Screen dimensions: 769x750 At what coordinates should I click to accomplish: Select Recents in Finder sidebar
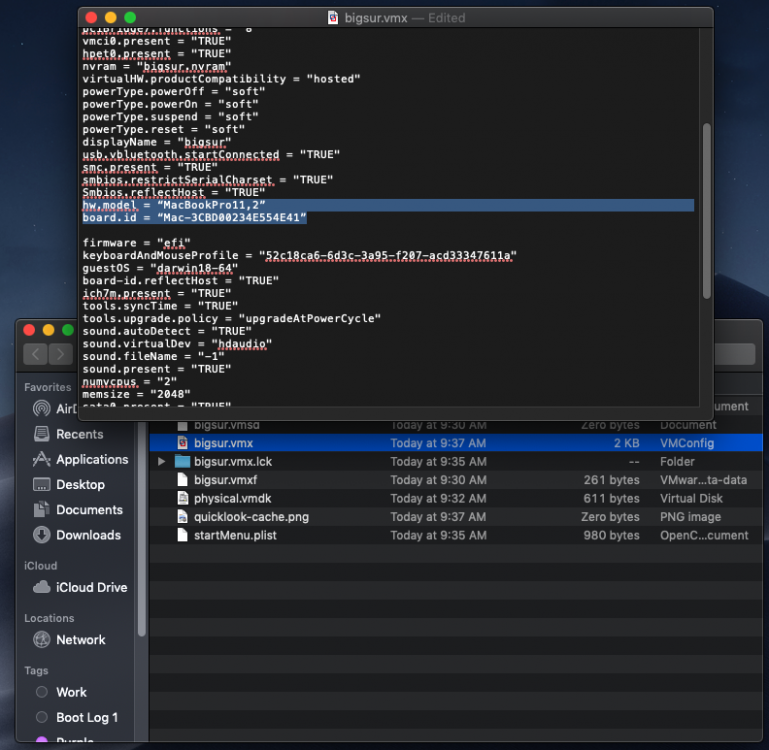point(68,434)
